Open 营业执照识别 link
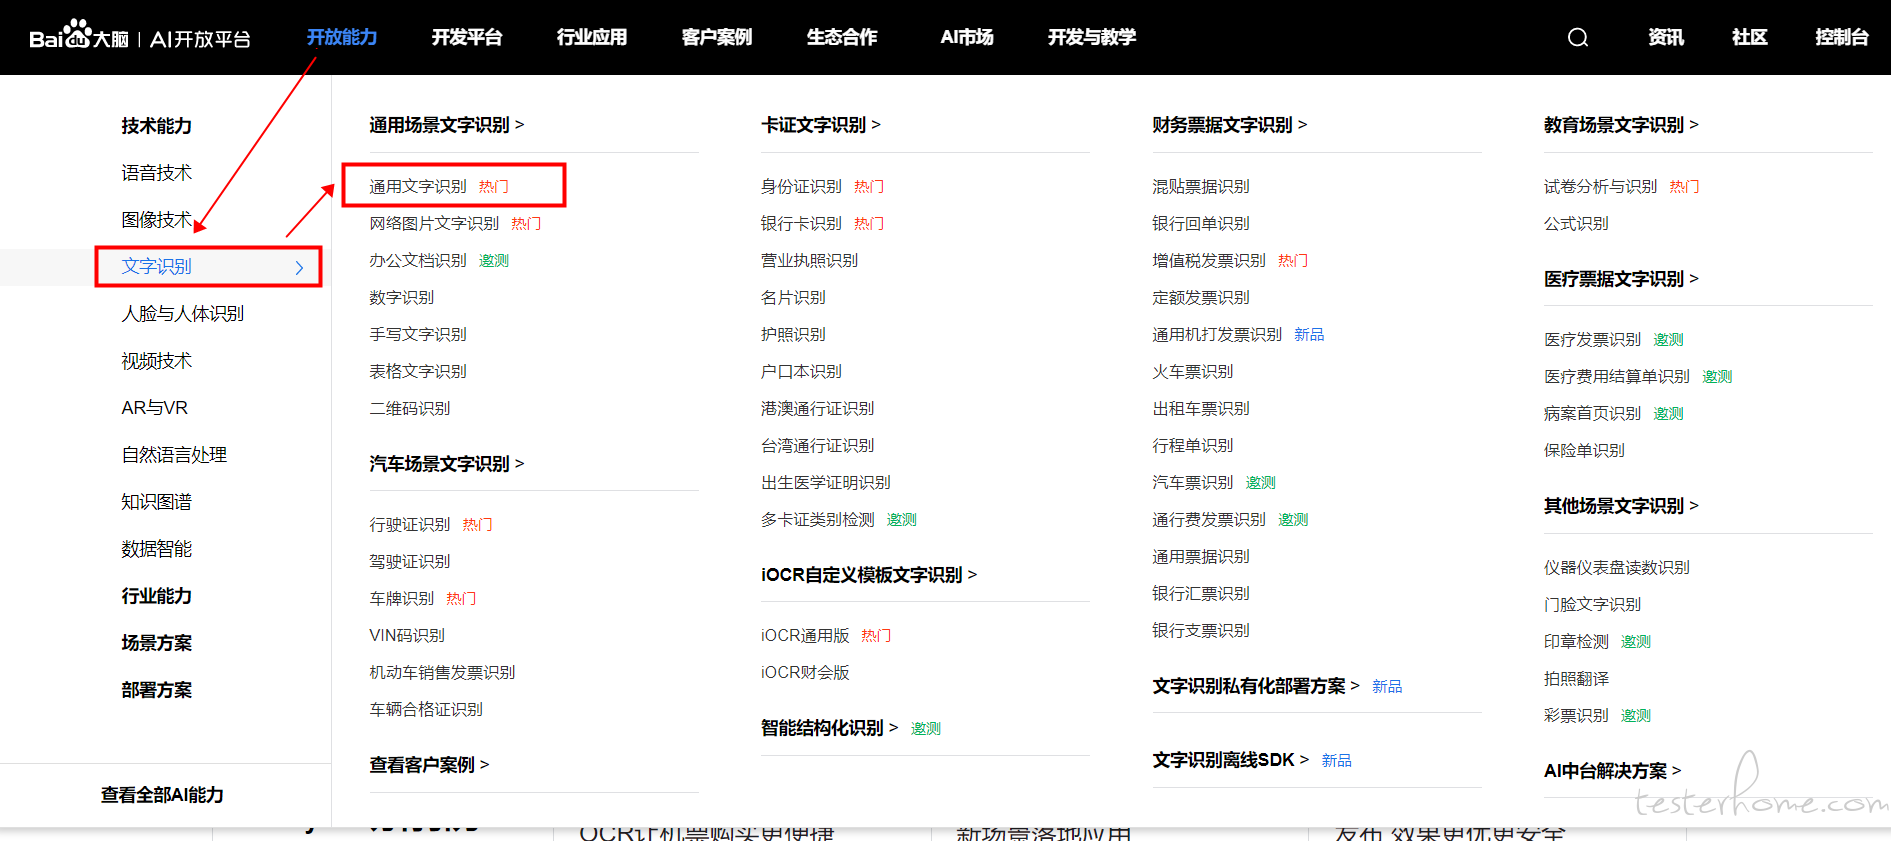 coord(809,261)
